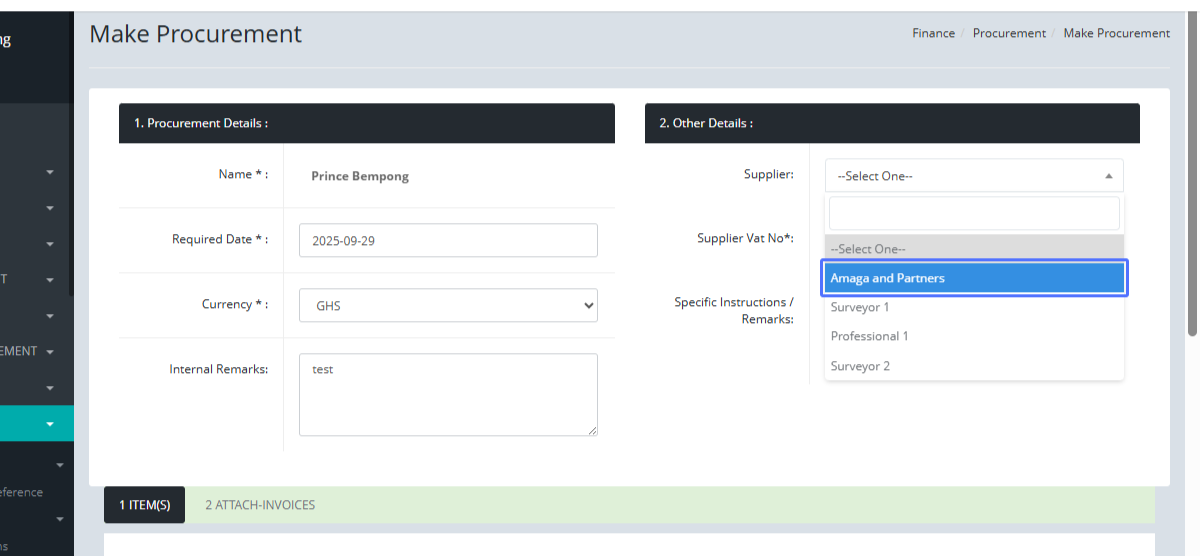
Task: Expand sidebar chevron beside "EMENT" item
Action: (x=50, y=352)
